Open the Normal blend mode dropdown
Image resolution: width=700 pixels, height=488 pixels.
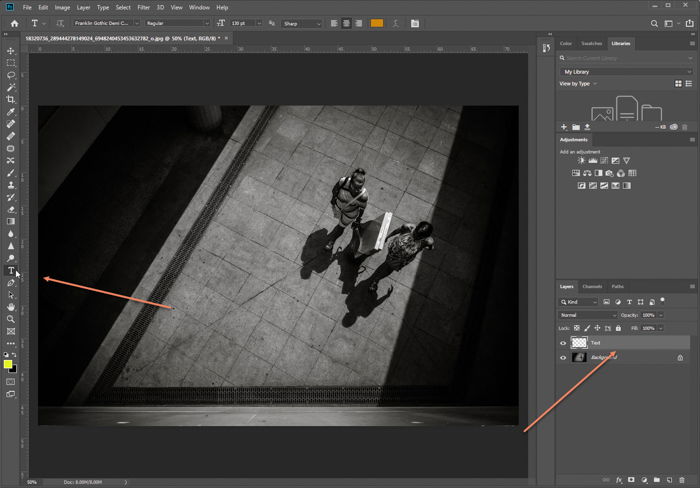[x=588, y=315]
